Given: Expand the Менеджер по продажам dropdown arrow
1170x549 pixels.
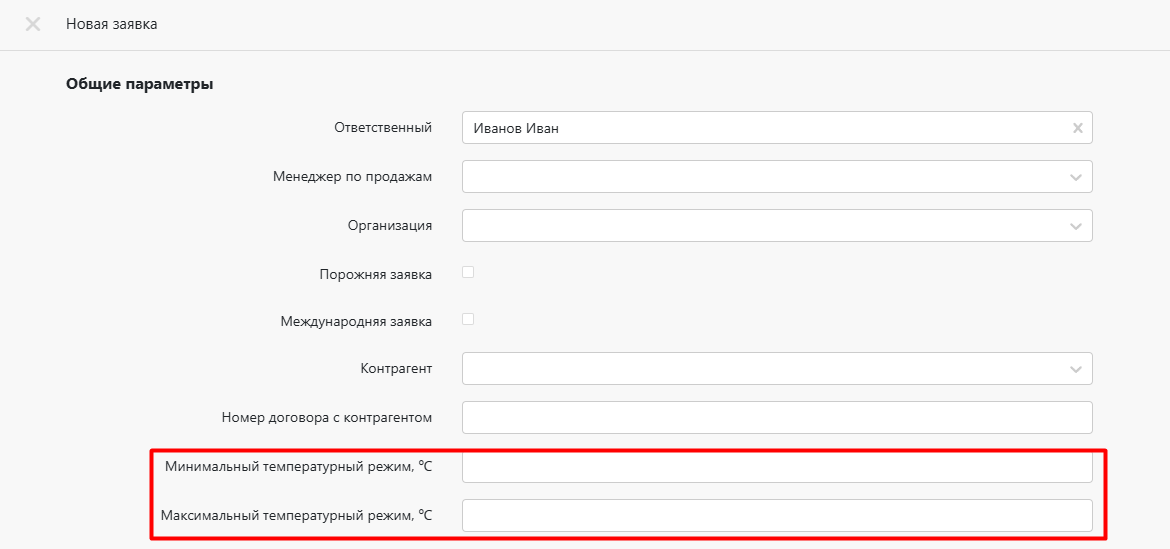Looking at the screenshot, I should click(1076, 177).
